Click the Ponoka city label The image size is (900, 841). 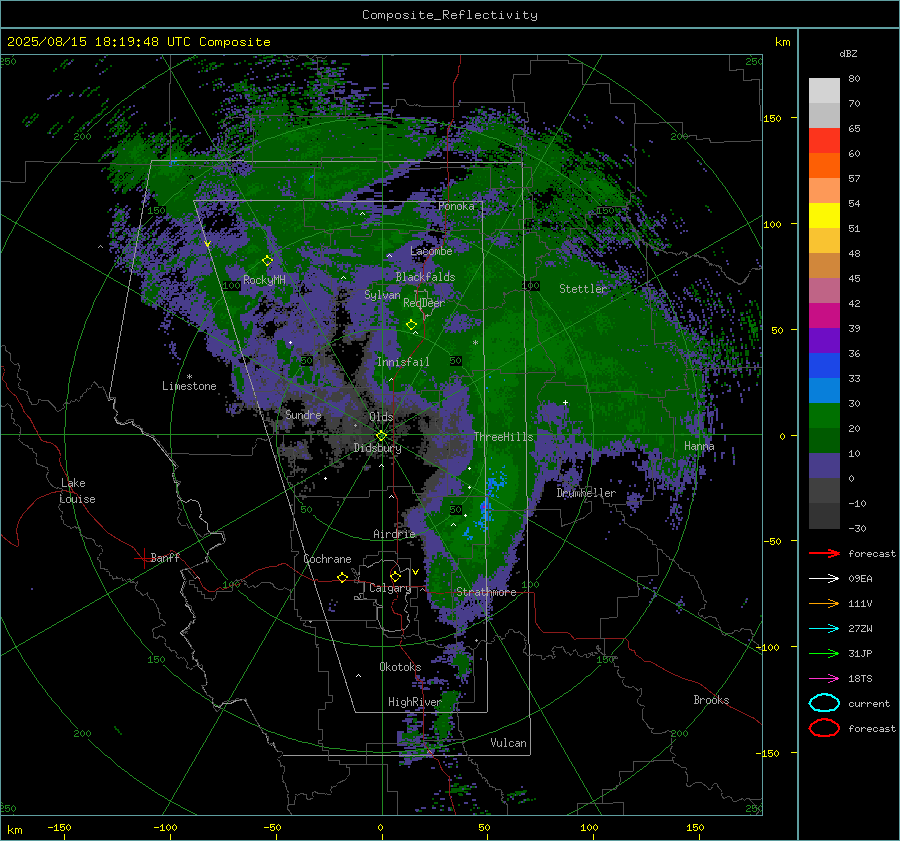tap(456, 206)
